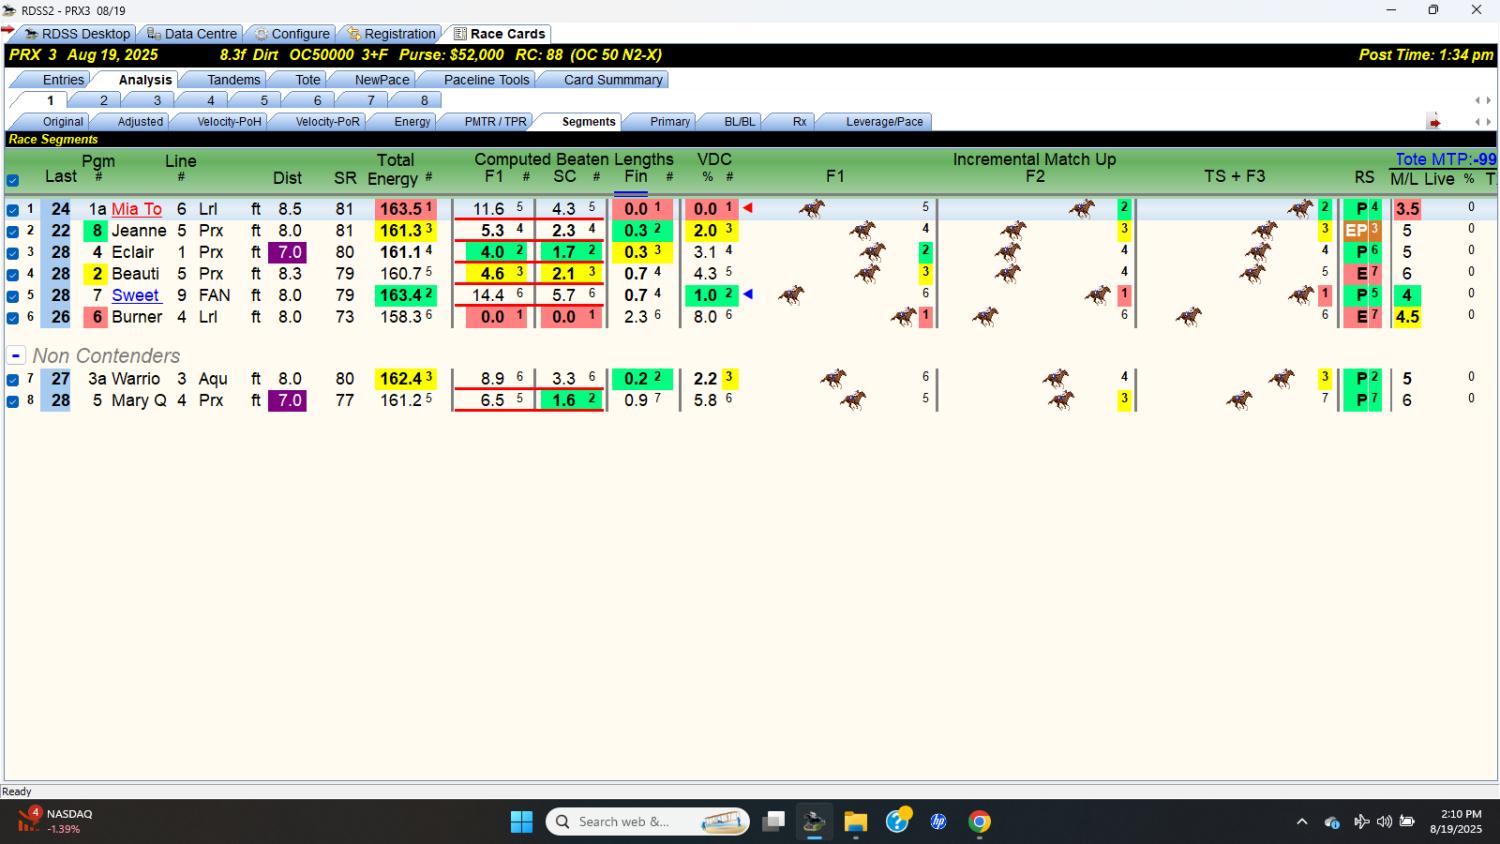Click the horse icon in Warrio's F2 column
Image resolution: width=1500 pixels, height=844 pixels.
(x=1056, y=378)
